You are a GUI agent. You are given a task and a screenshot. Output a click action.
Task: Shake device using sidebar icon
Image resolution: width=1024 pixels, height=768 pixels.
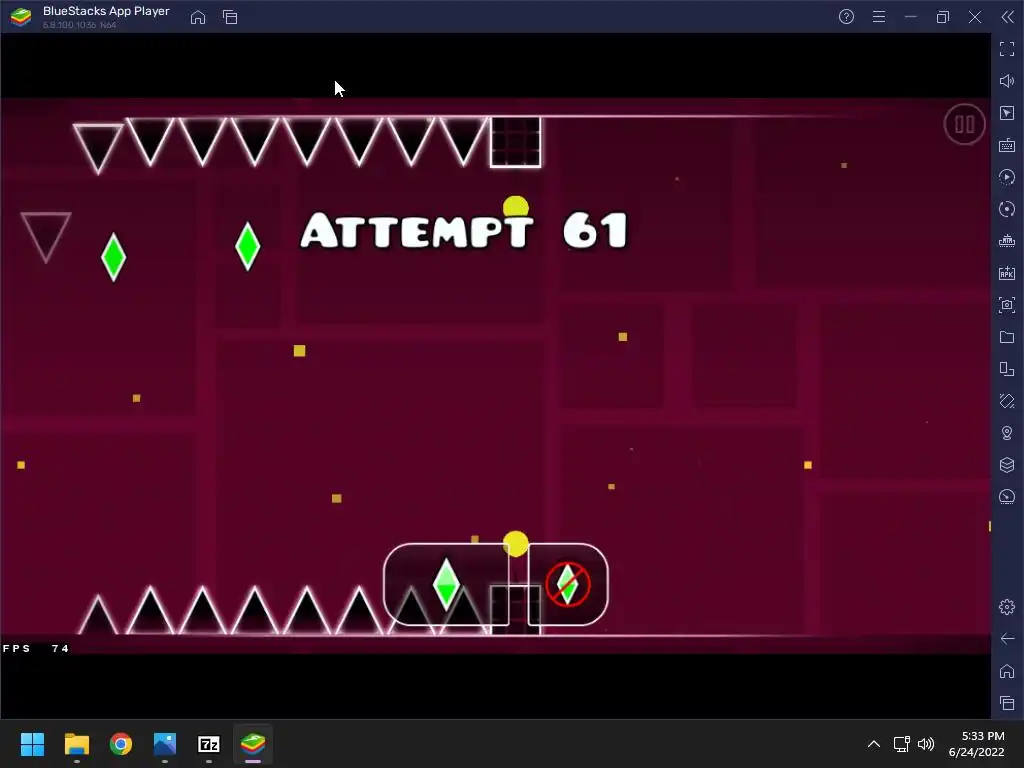point(1007,401)
